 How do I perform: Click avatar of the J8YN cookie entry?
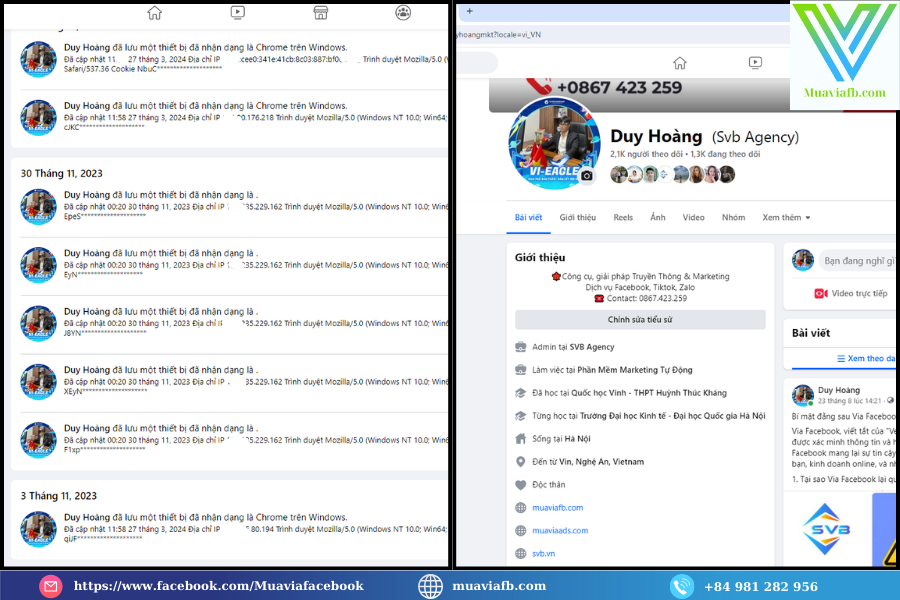click(x=38, y=323)
